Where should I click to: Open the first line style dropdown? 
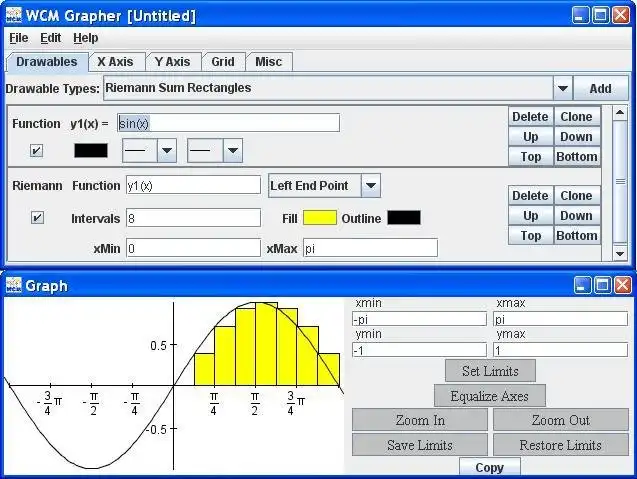pyautogui.click(x=150, y=150)
